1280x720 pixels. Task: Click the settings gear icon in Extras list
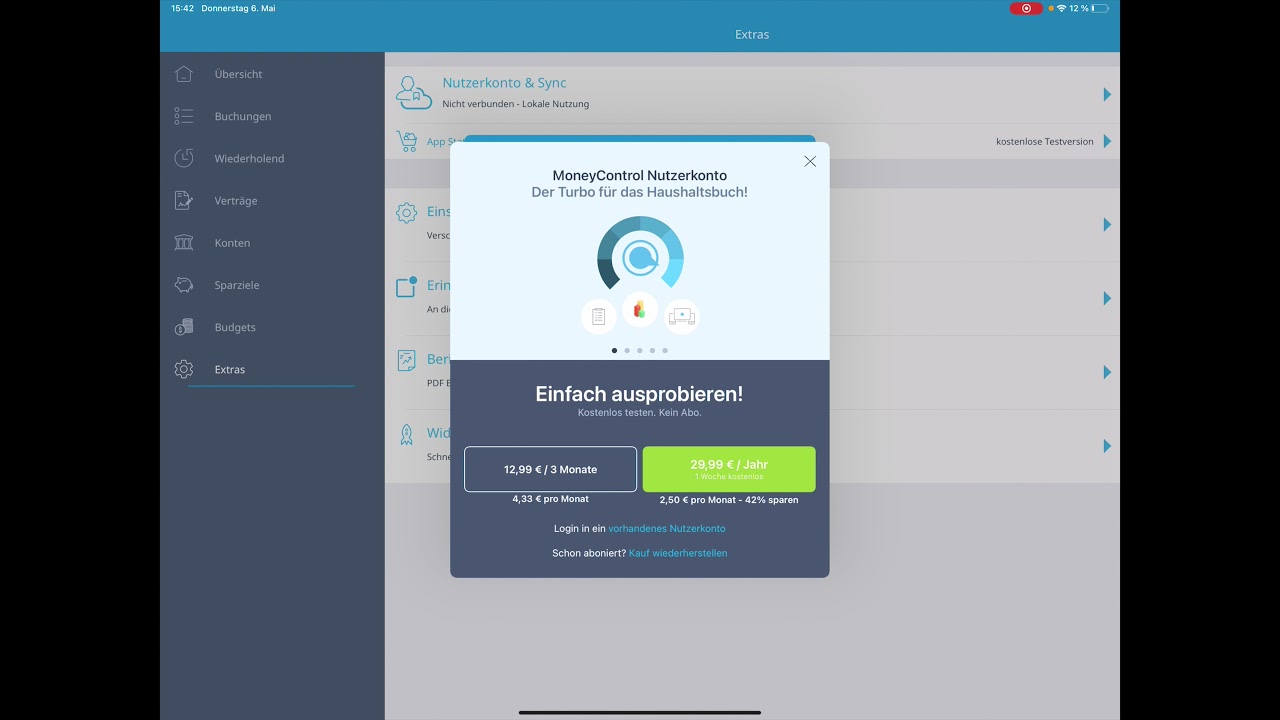[406, 213]
